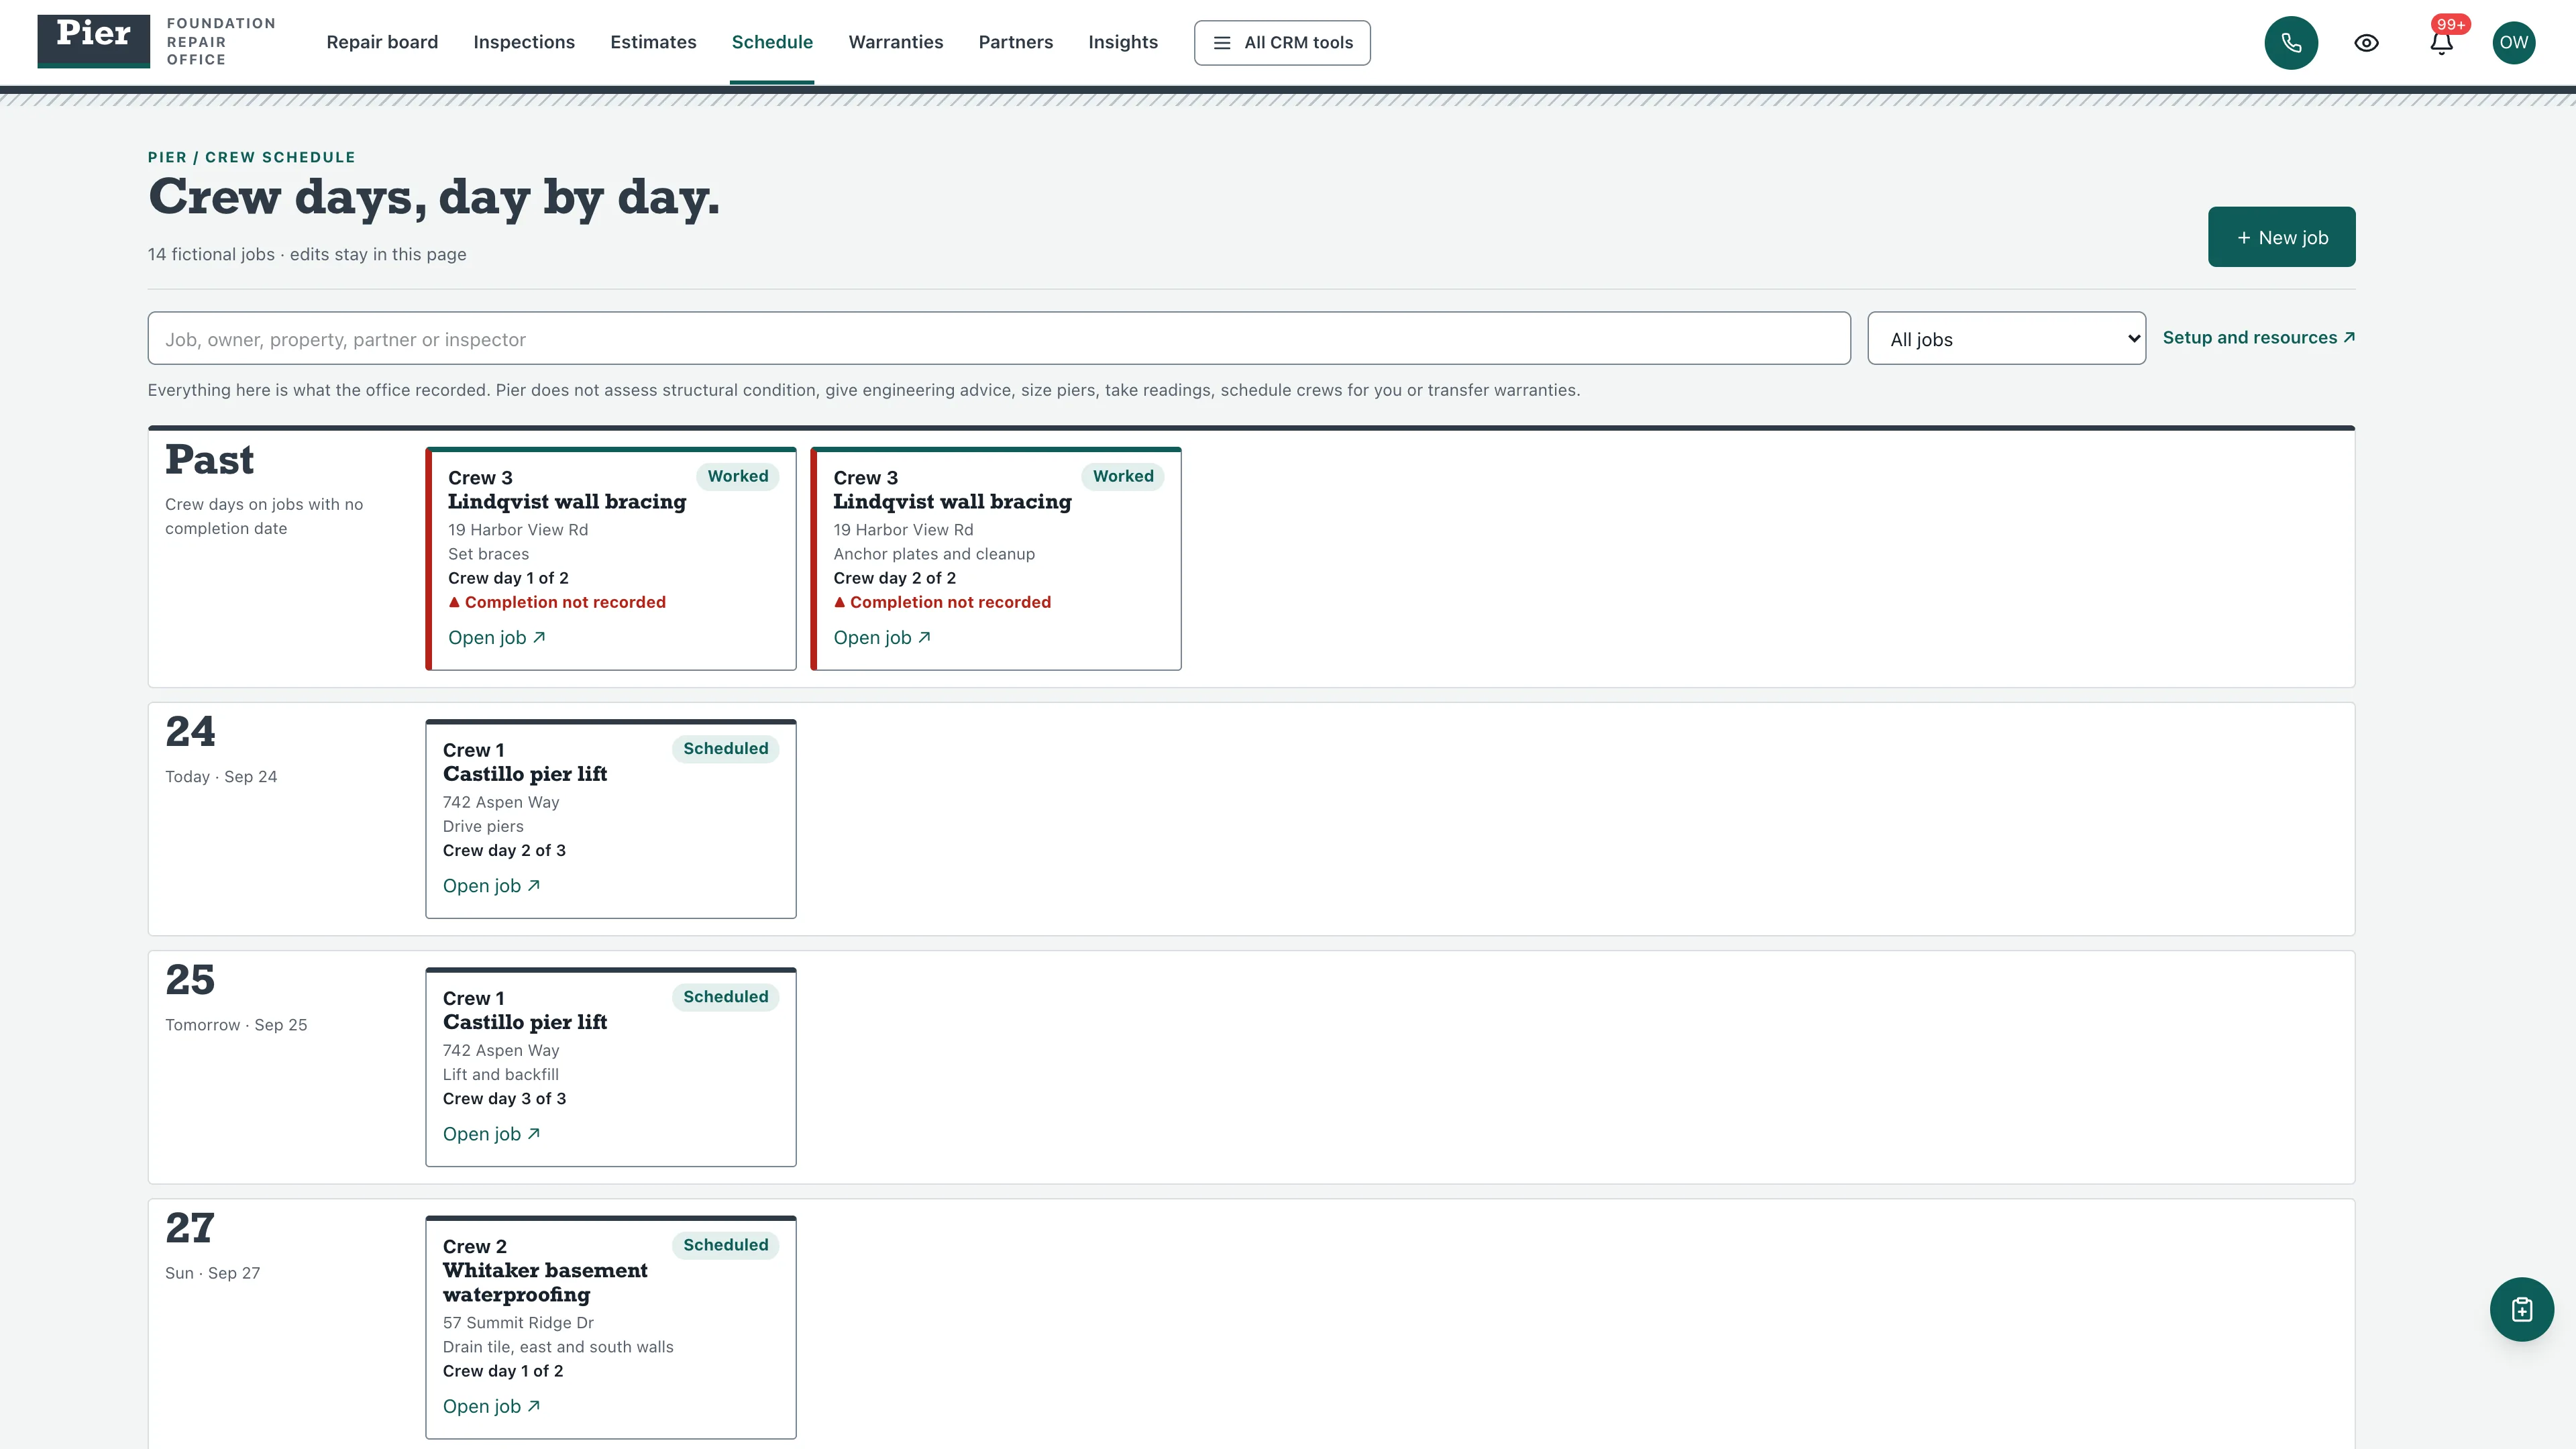Open the OW user avatar menu
The height and width of the screenshot is (1449, 2576).
coord(2513,43)
